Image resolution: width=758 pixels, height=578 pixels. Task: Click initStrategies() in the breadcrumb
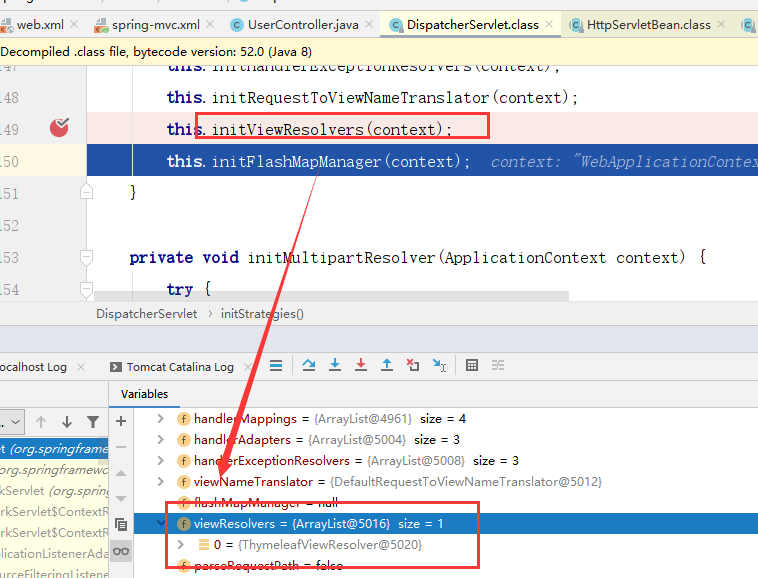[262, 314]
